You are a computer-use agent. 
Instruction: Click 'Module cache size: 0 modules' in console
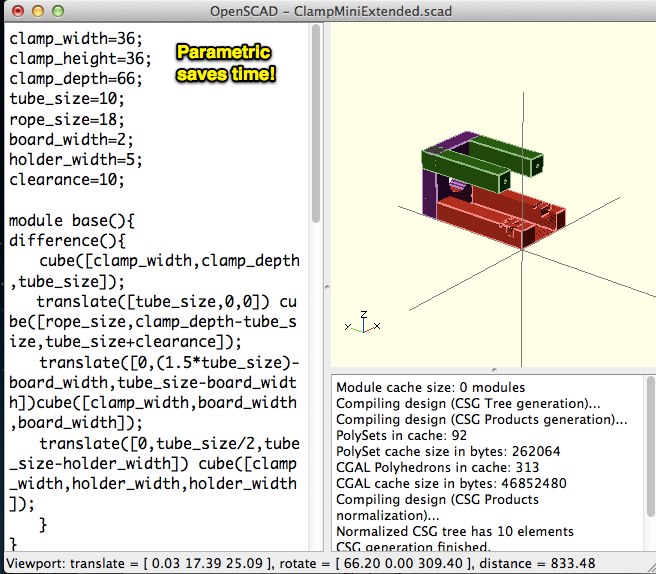point(430,387)
